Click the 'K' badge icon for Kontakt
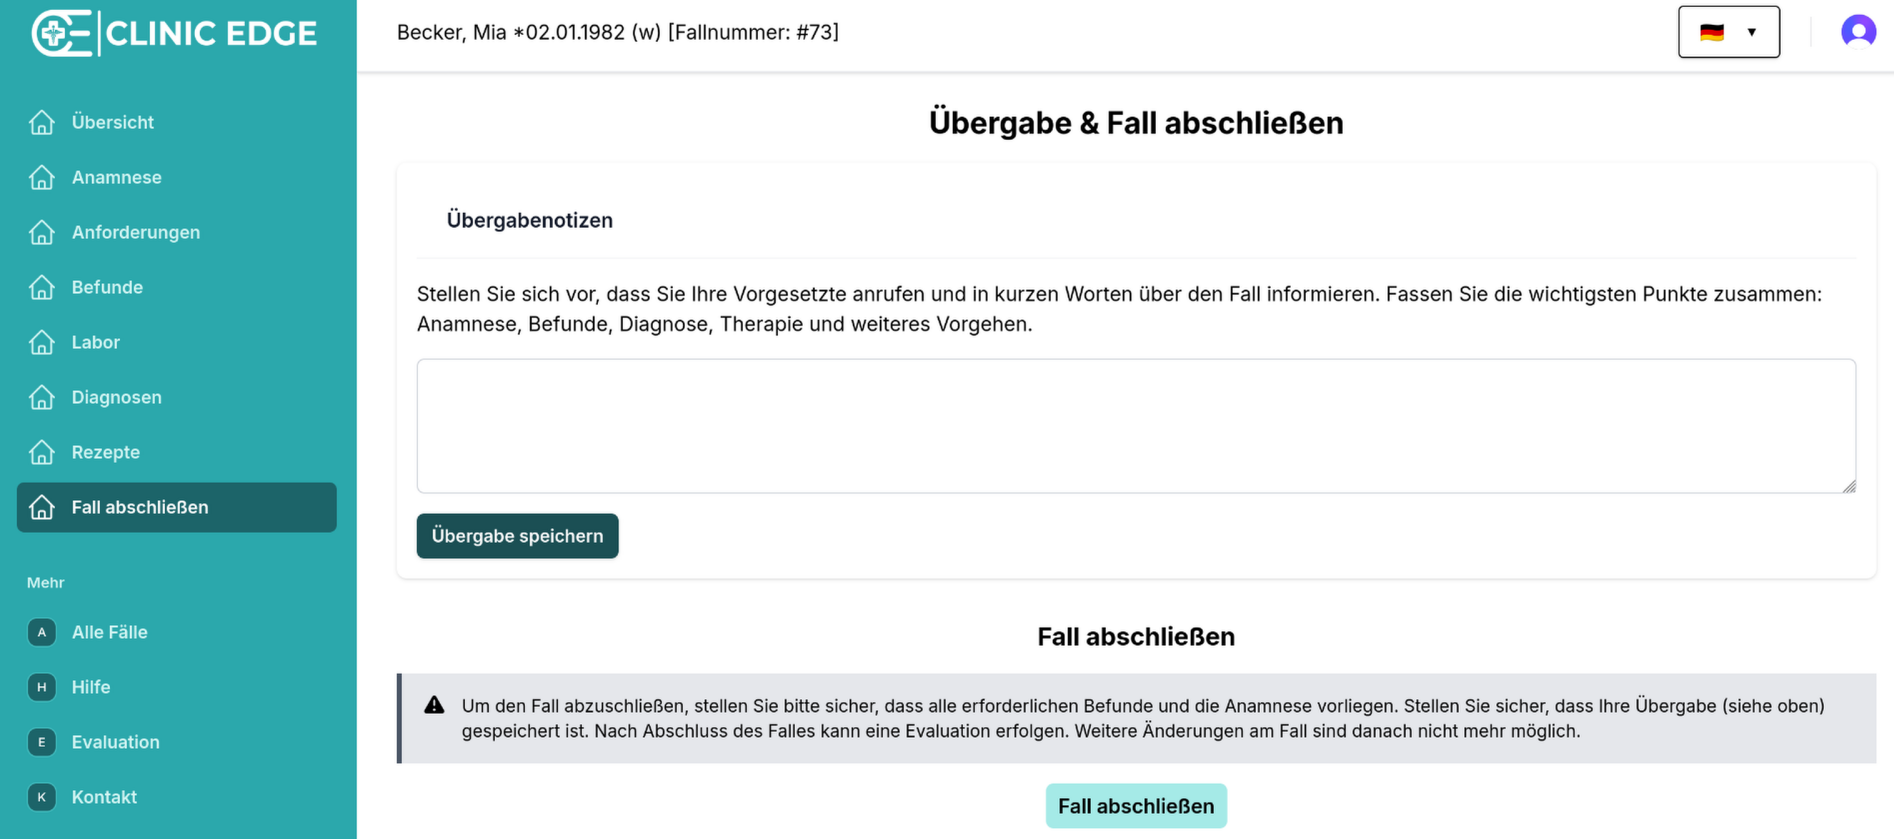 click(x=42, y=797)
